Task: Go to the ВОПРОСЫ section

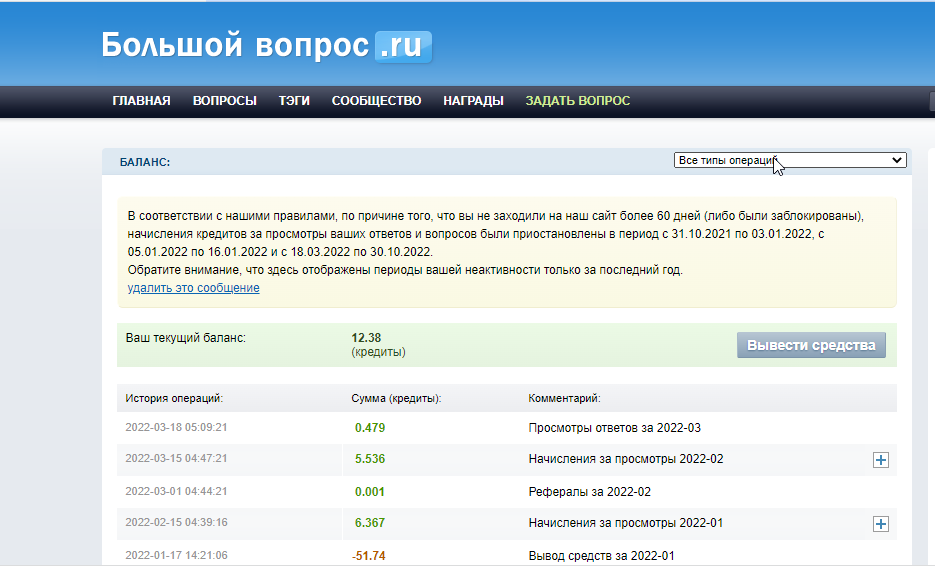Action: click(x=225, y=101)
